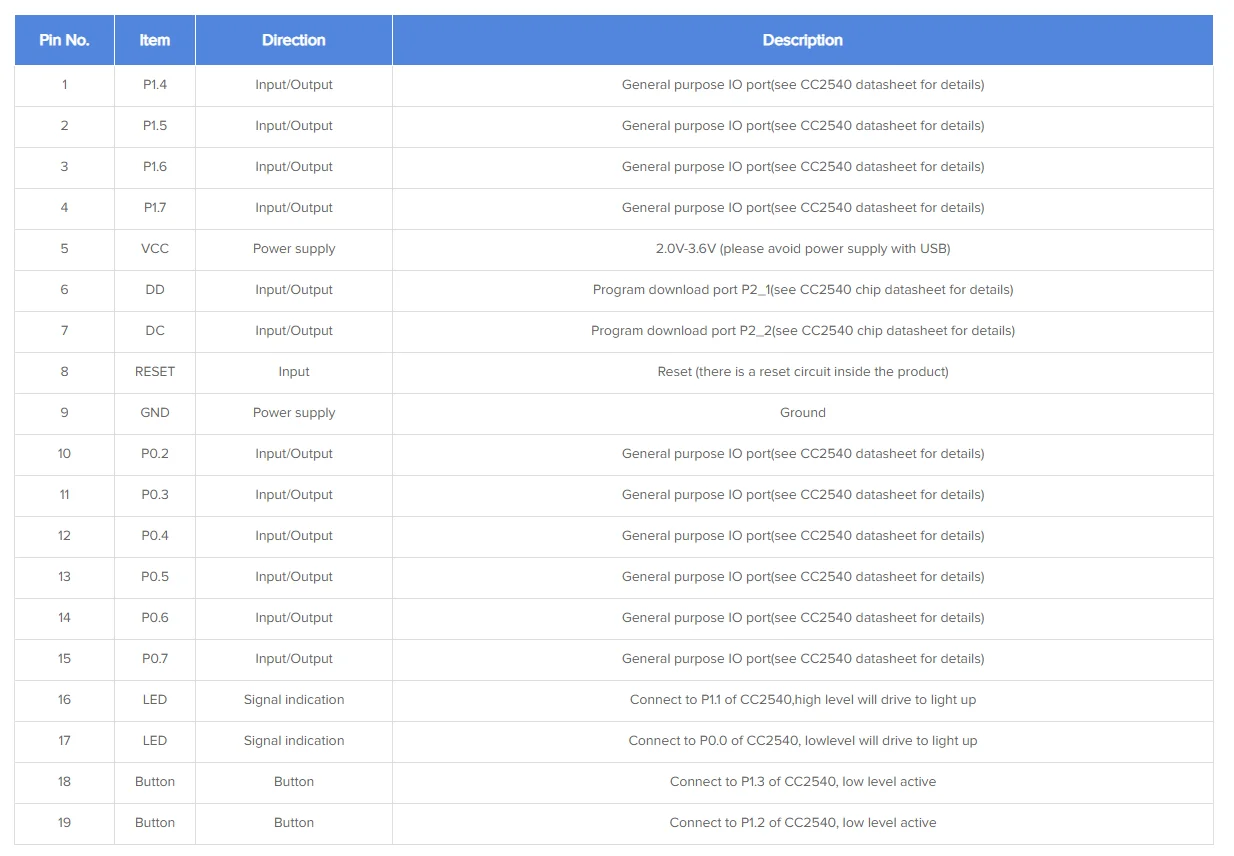Click the "Connect to P1.3 of CC2540" description
The width and height of the screenshot is (1234, 856).
(x=803, y=782)
